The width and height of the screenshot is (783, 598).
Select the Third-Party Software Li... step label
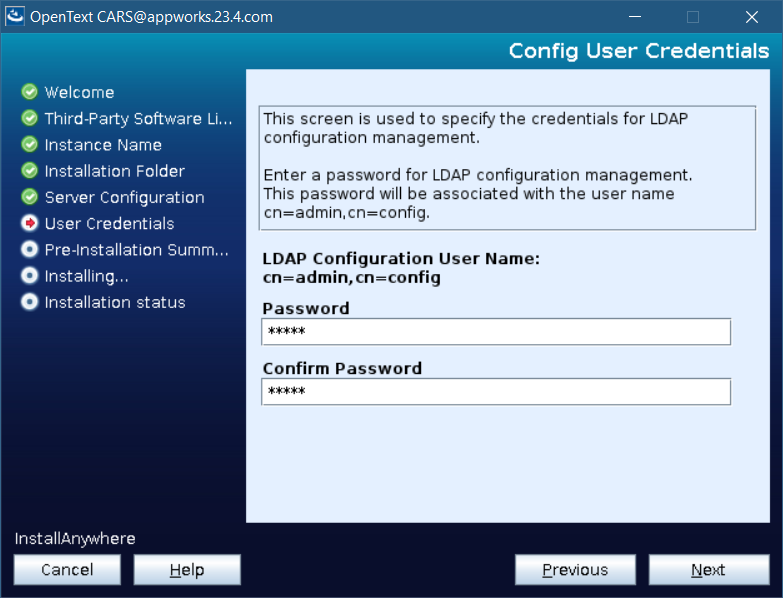click(138, 119)
